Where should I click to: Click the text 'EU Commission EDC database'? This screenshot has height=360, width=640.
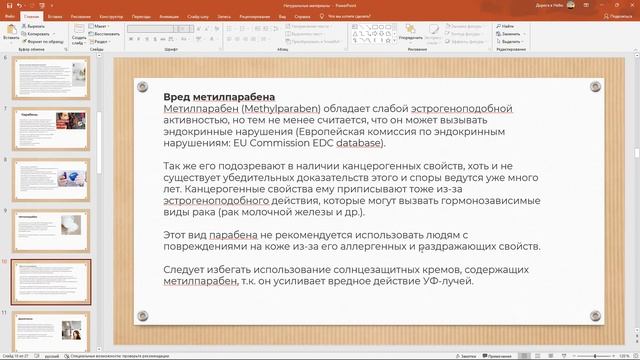[x=307, y=143]
